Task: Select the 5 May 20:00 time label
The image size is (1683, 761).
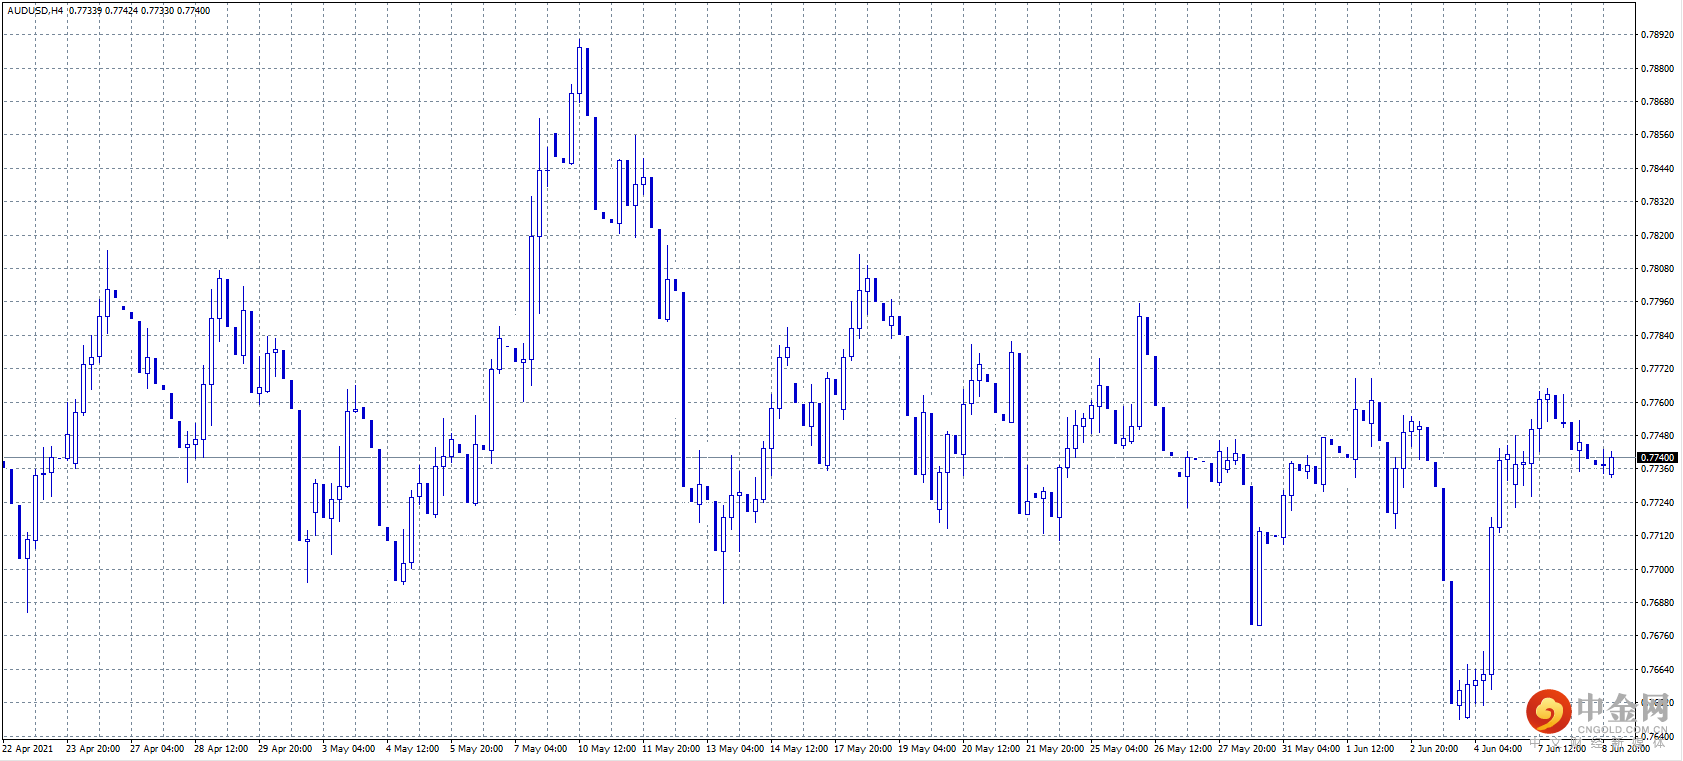Action: (x=477, y=749)
